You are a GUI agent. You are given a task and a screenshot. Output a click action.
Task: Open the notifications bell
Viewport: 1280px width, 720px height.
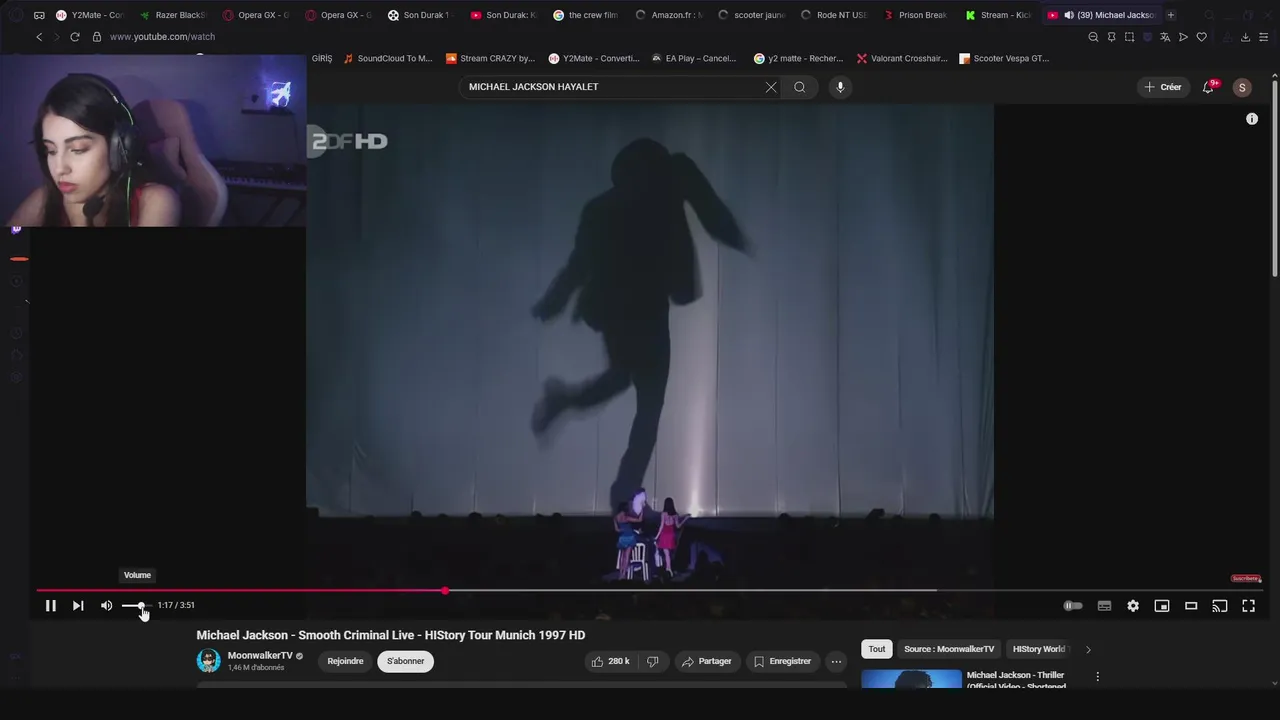point(1208,87)
